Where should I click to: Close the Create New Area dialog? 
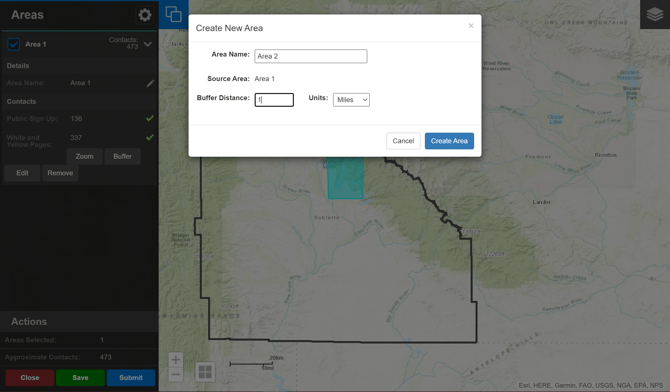471,26
